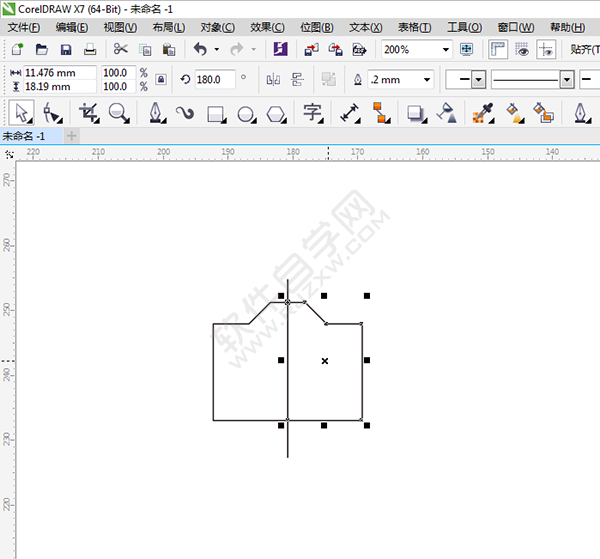This screenshot has width=600, height=559.
Task: Open start arrowhead dropdown
Action: coord(478,80)
